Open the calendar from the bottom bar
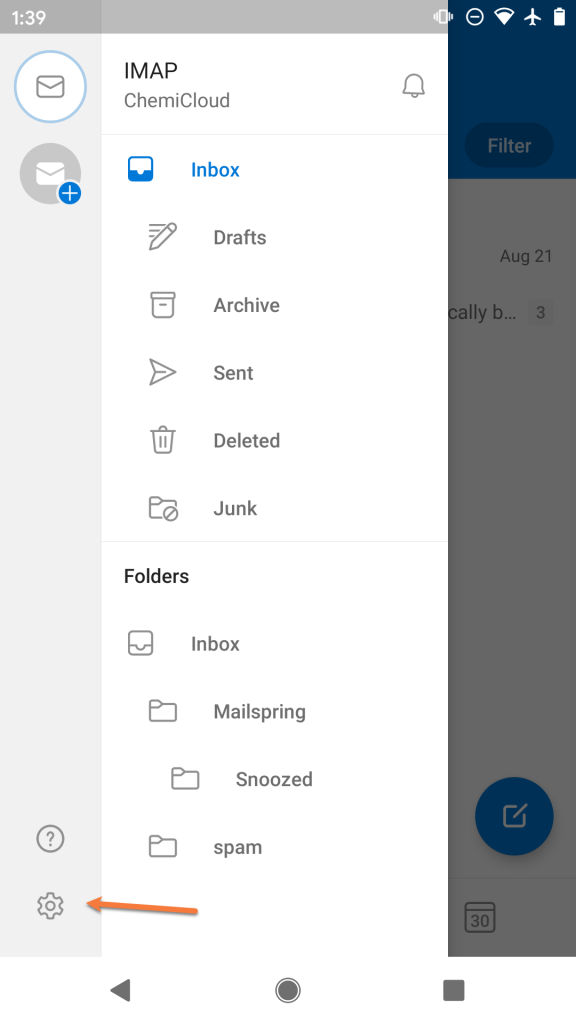 coord(480,916)
